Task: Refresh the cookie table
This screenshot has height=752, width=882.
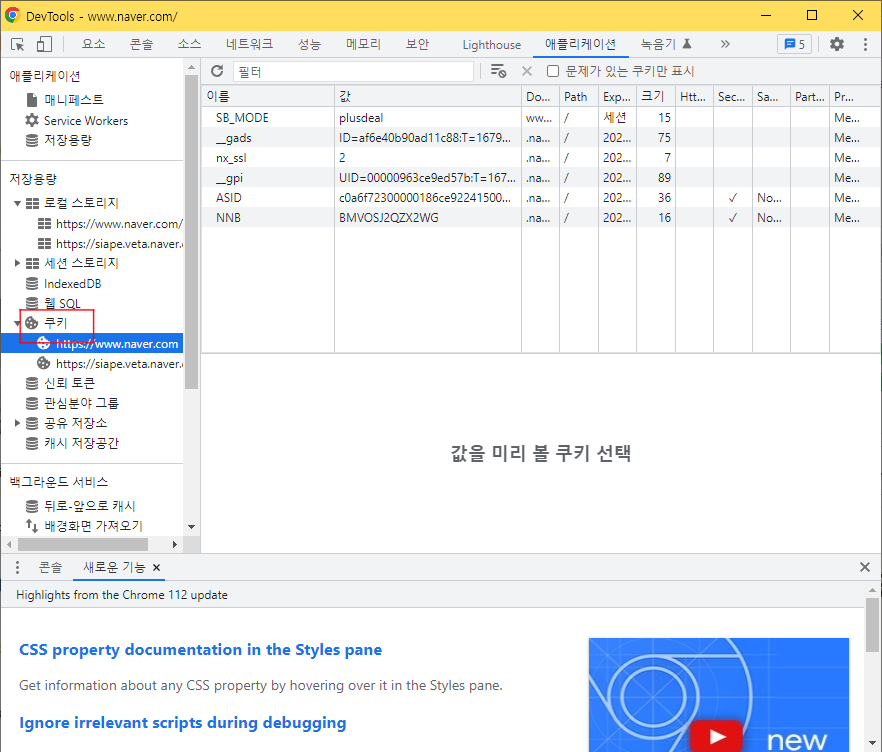Action: pos(217,71)
